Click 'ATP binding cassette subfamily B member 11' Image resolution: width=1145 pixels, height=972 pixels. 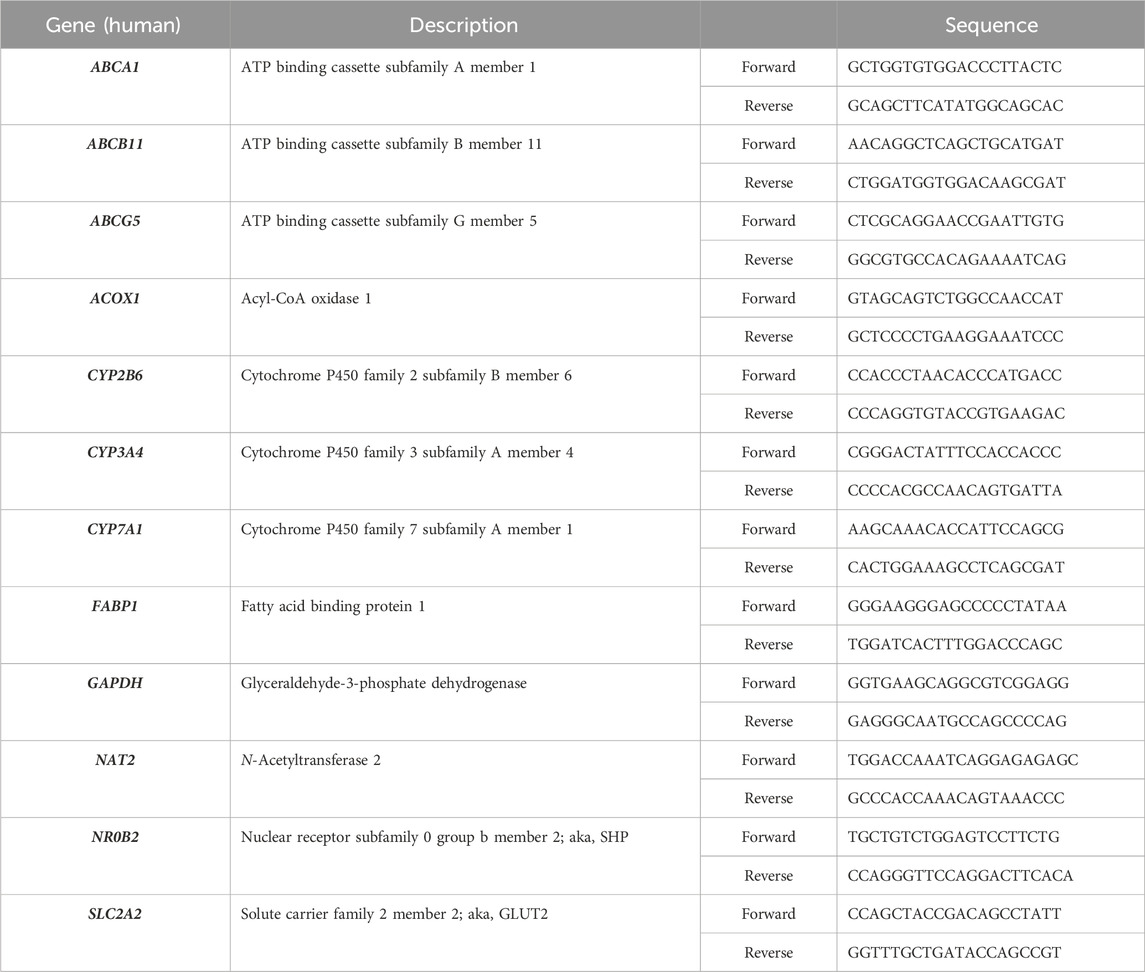pyautogui.click(x=391, y=144)
